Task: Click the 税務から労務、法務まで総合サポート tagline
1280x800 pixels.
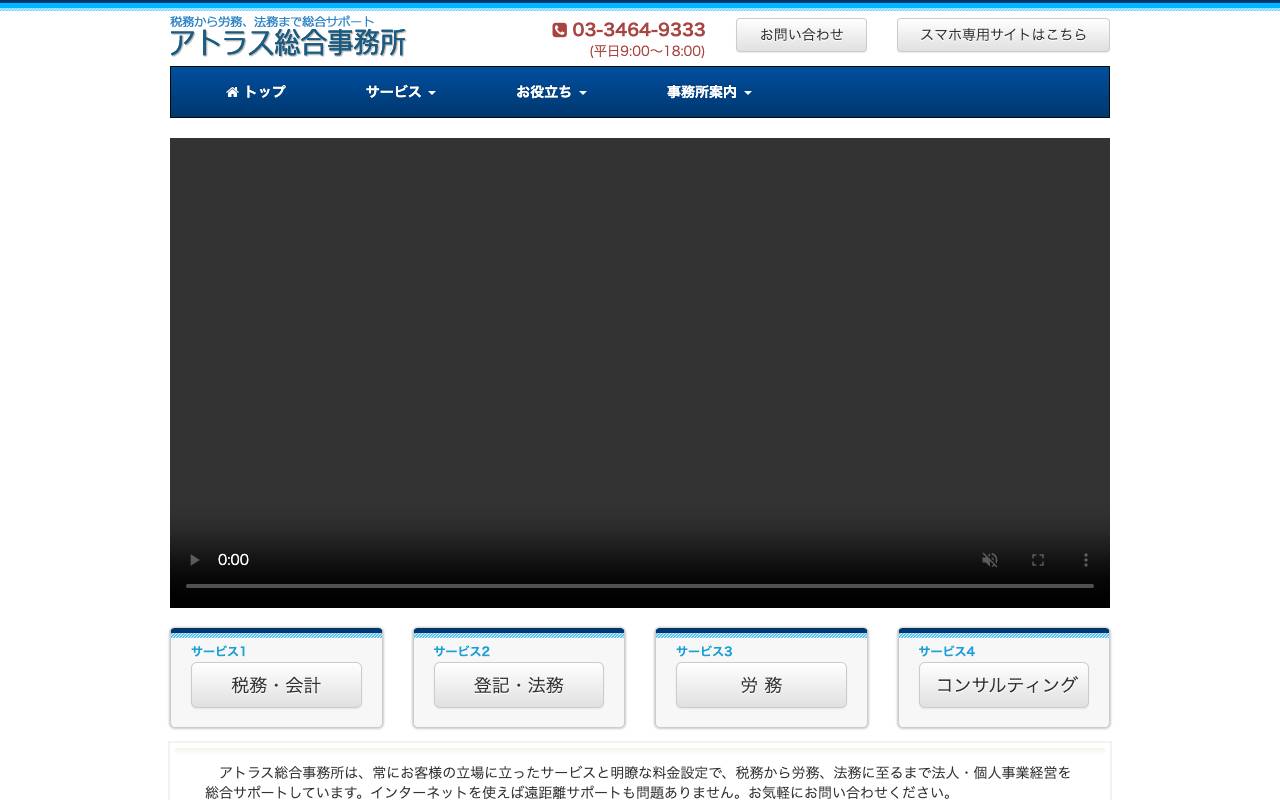Action: [x=272, y=21]
